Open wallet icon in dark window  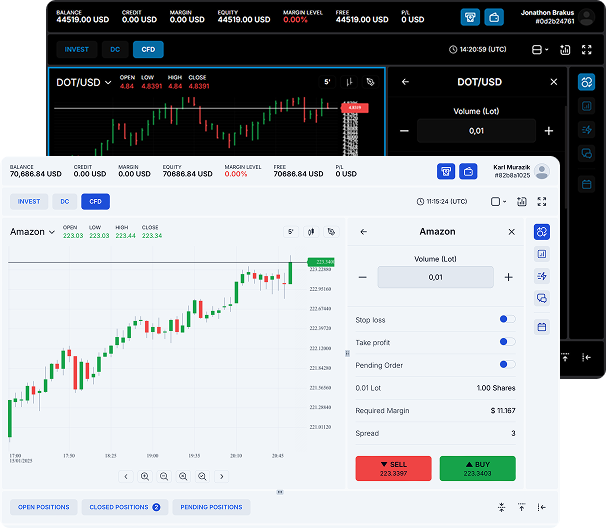tap(494, 17)
